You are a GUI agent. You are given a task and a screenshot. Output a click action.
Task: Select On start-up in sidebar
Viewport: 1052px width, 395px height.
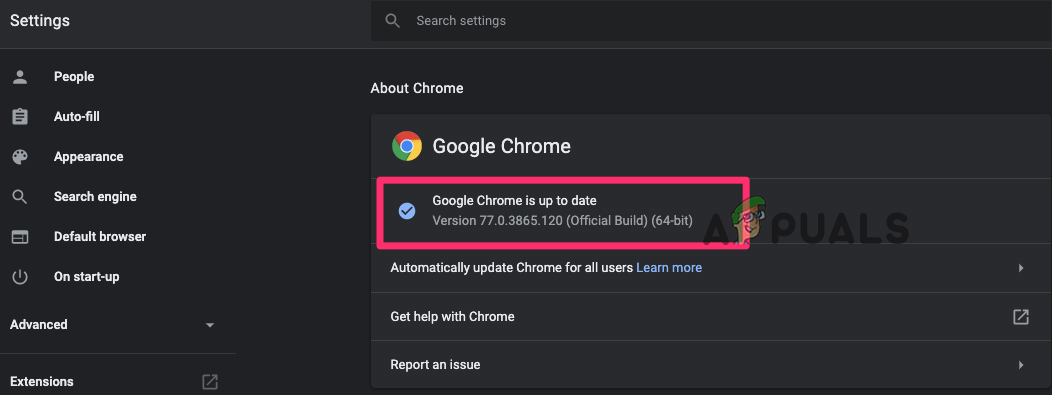[87, 277]
